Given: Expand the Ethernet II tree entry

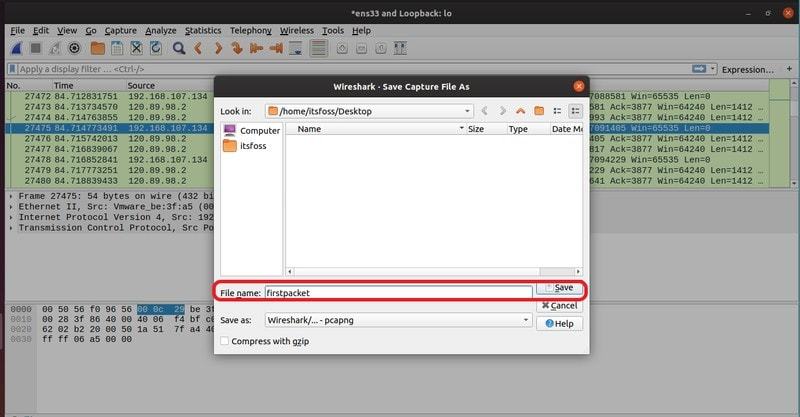Looking at the screenshot, I should 11,206.
